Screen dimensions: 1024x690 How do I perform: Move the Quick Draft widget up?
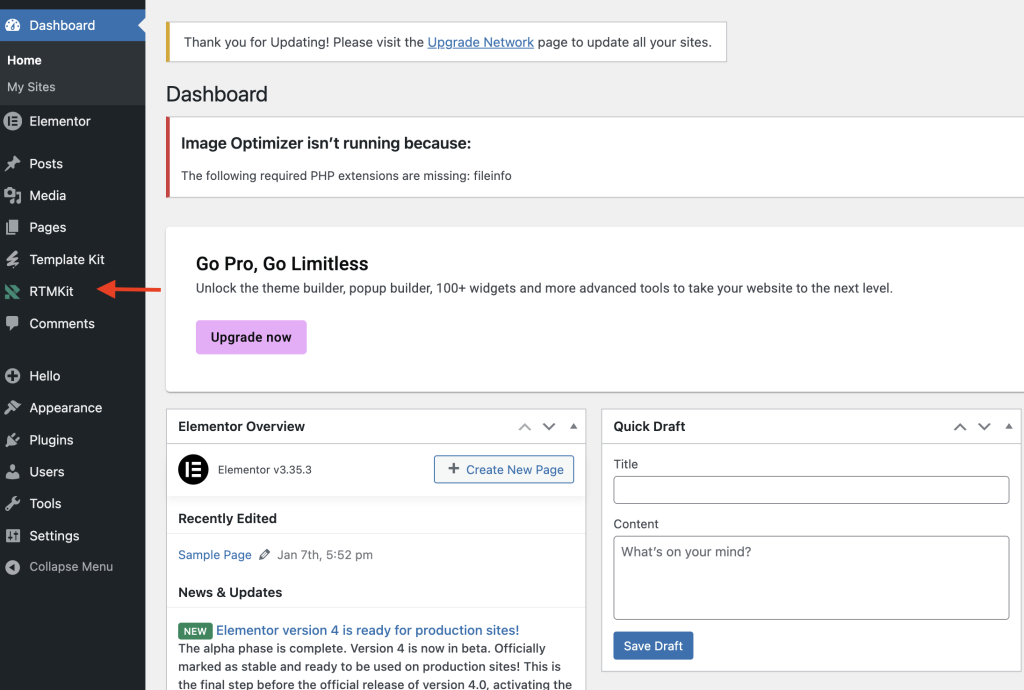tap(960, 427)
